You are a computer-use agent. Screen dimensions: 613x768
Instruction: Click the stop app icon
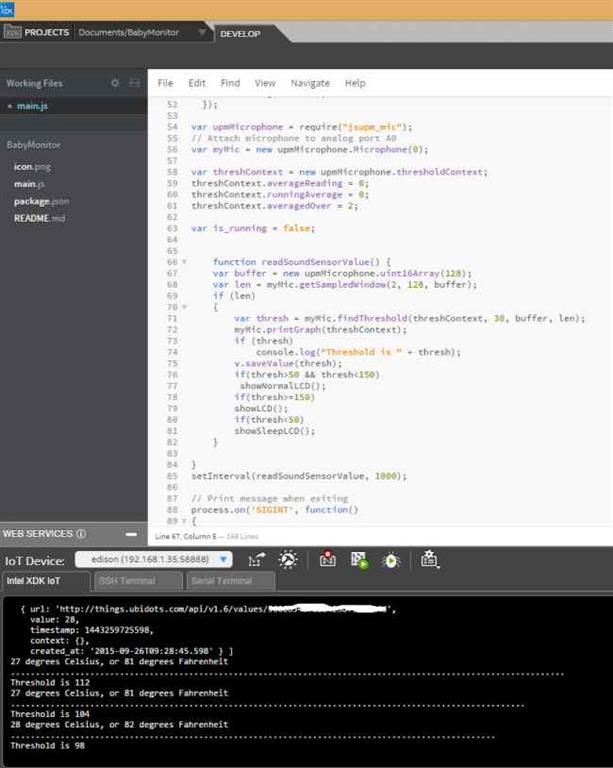pos(328,559)
